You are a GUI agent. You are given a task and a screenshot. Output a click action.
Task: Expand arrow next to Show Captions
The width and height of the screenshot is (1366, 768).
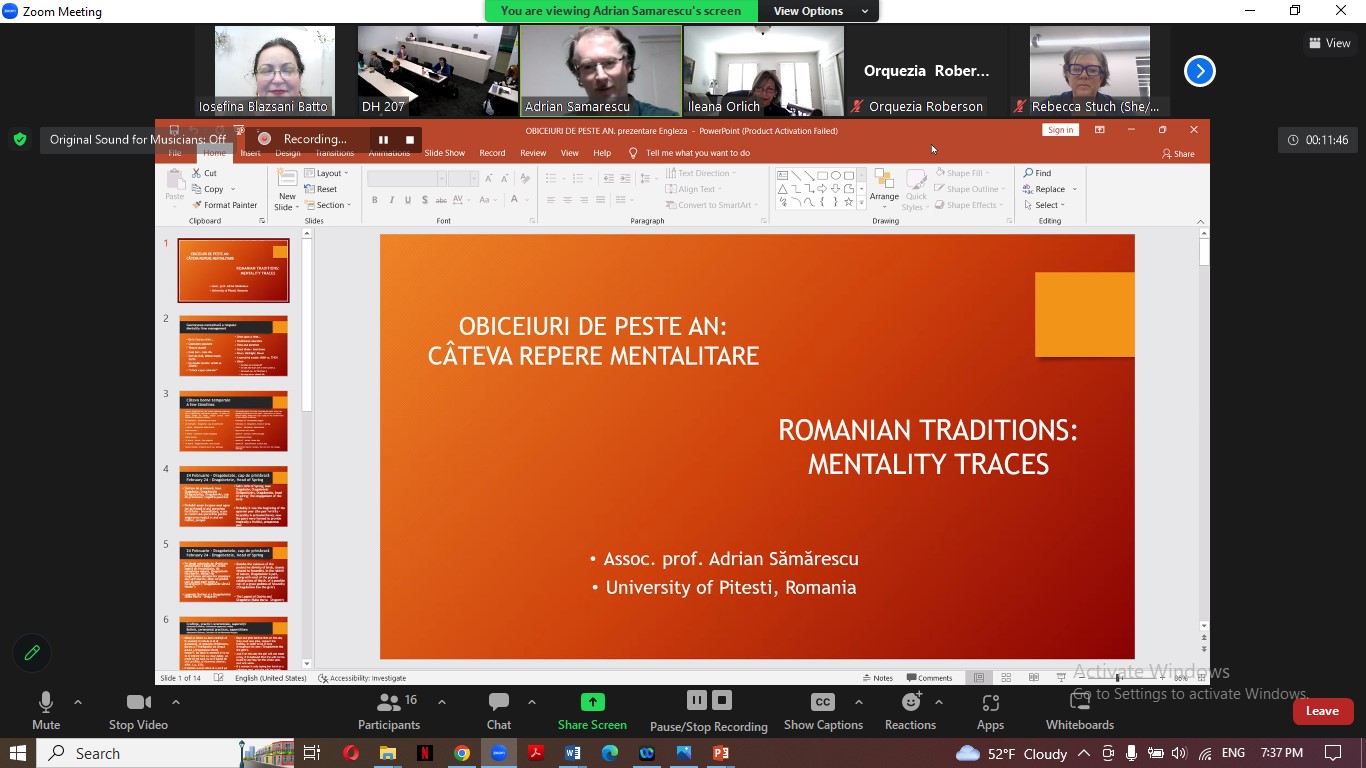tap(858, 702)
